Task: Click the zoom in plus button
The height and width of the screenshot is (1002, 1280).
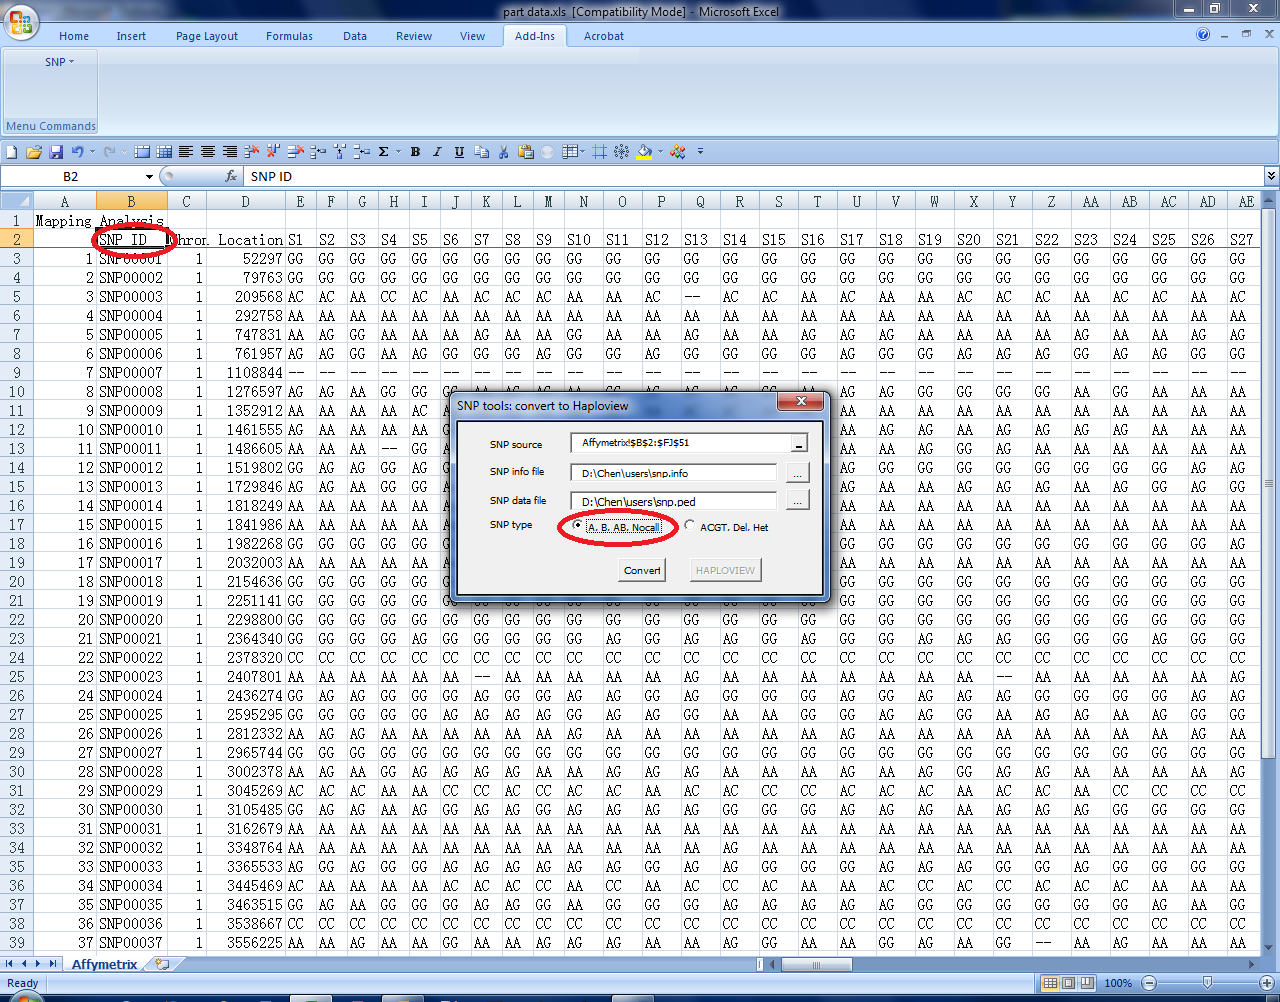Action: click(x=1265, y=983)
